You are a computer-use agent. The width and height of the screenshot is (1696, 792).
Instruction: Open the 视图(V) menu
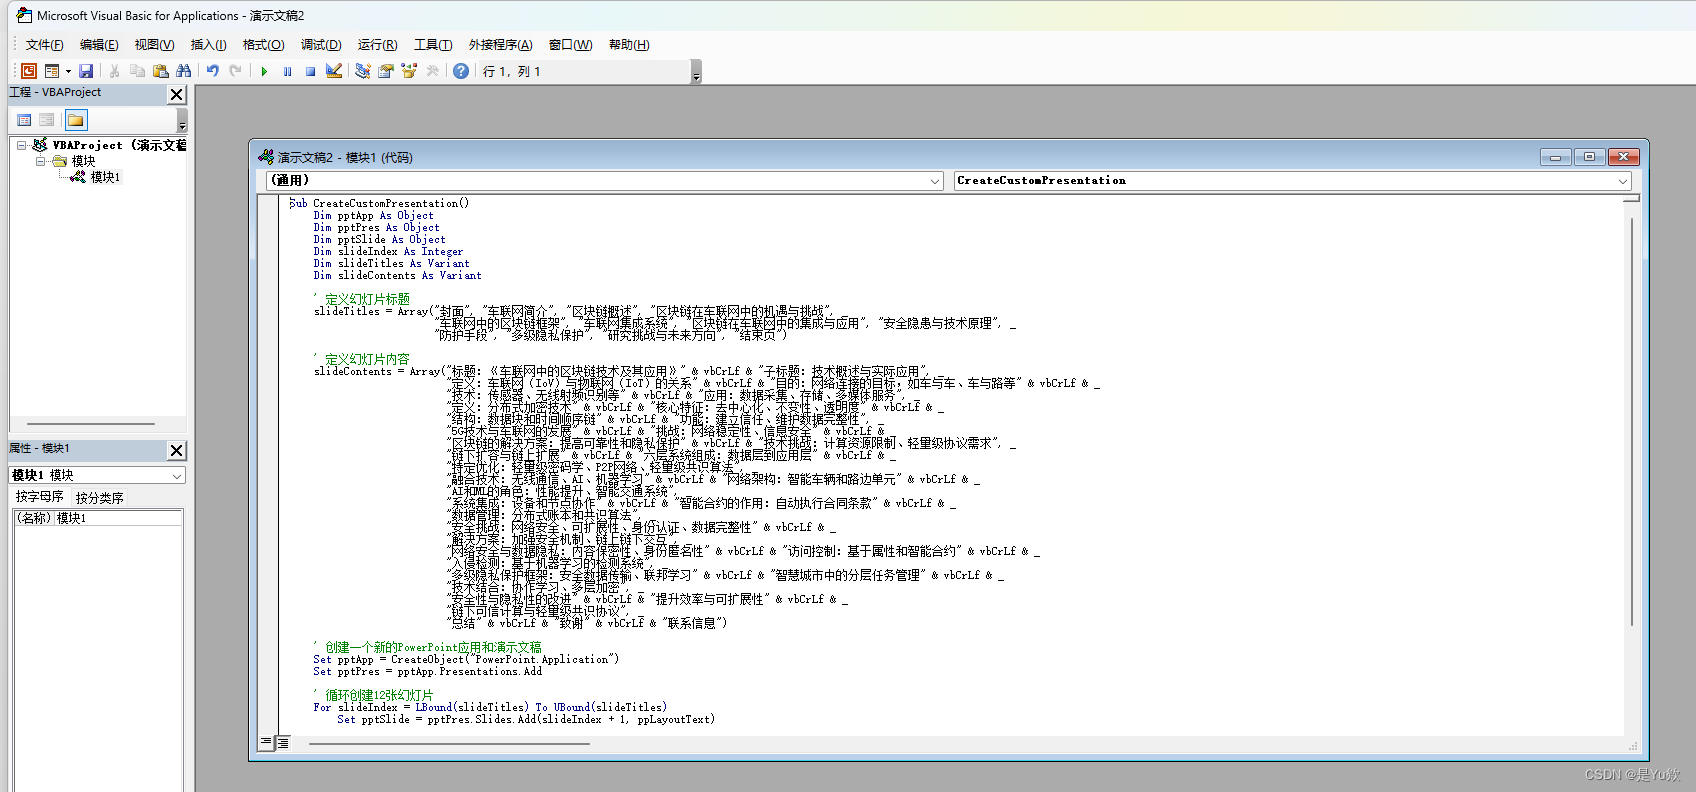coord(154,45)
